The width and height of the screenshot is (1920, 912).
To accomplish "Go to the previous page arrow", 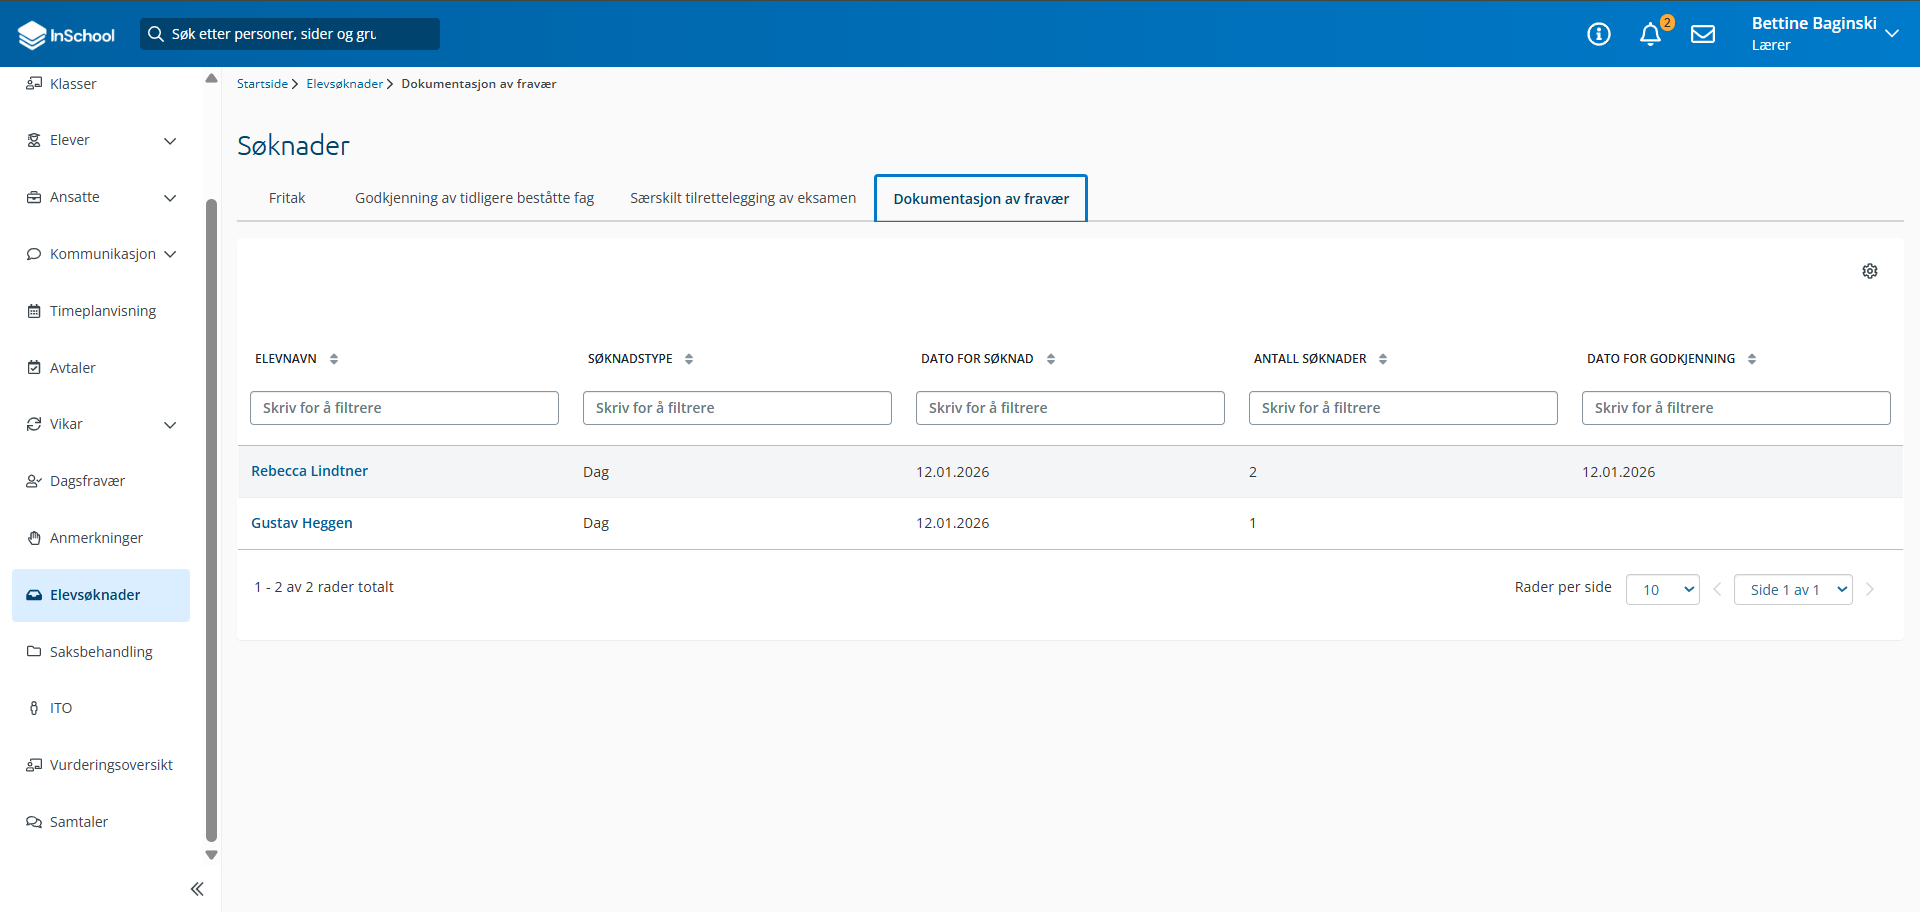I will coord(1717,589).
